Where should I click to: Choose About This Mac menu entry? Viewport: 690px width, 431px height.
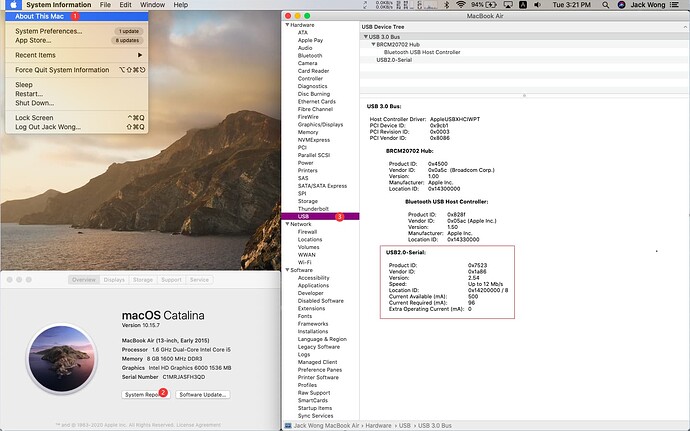point(77,16)
